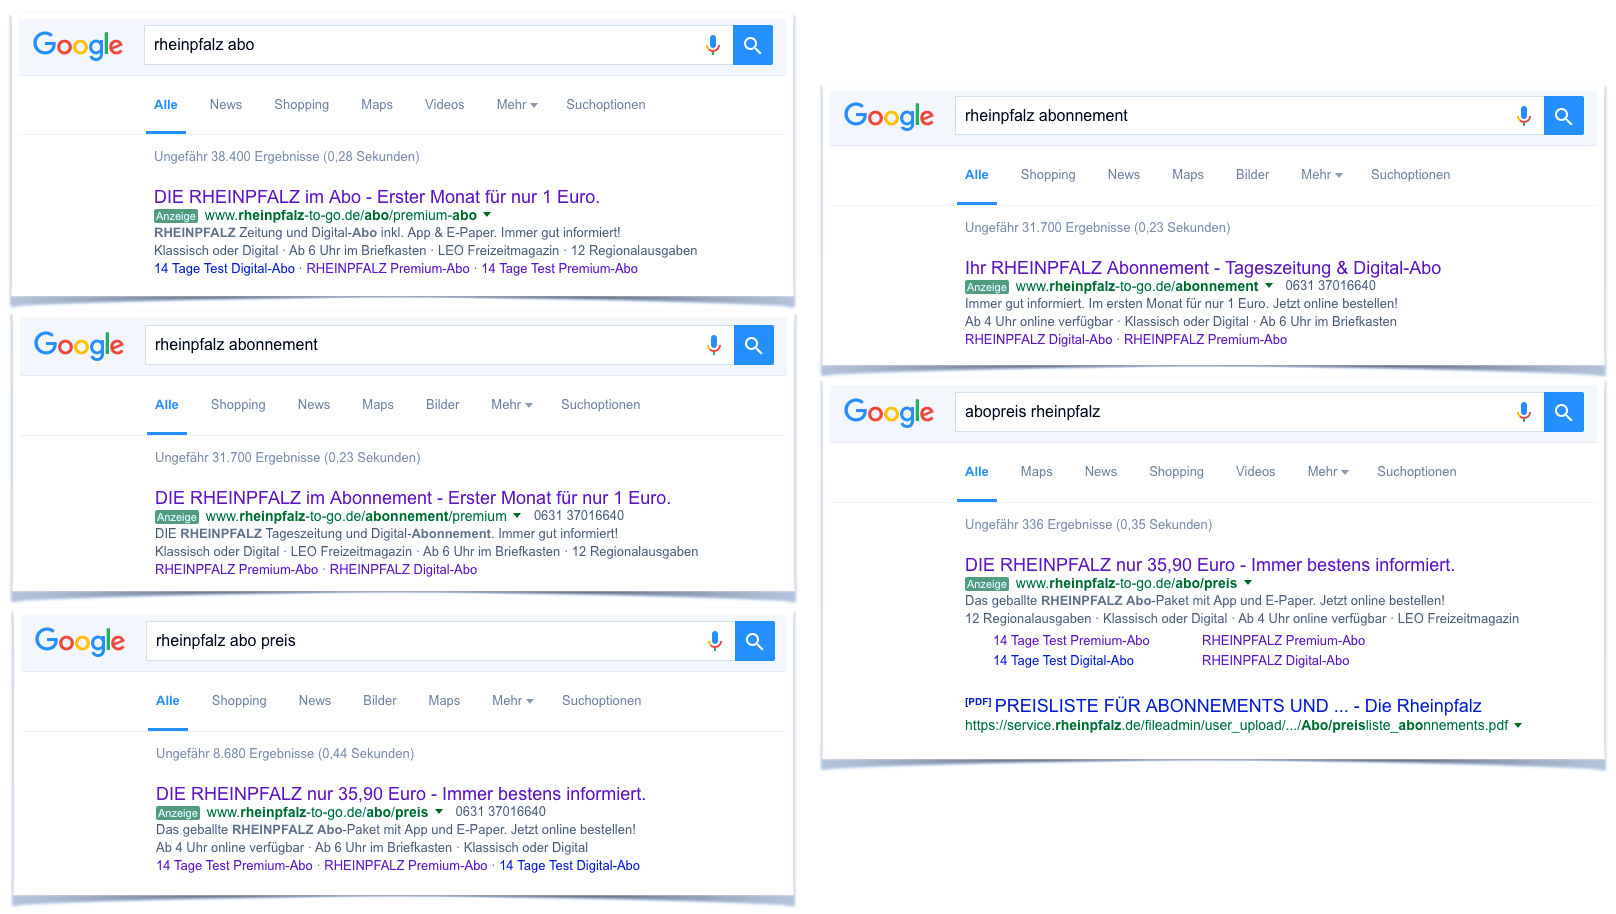Click the blue search button beside "rheinpfalz abonnement" top right
The height and width of the screenshot is (914, 1616).
coord(1563,115)
